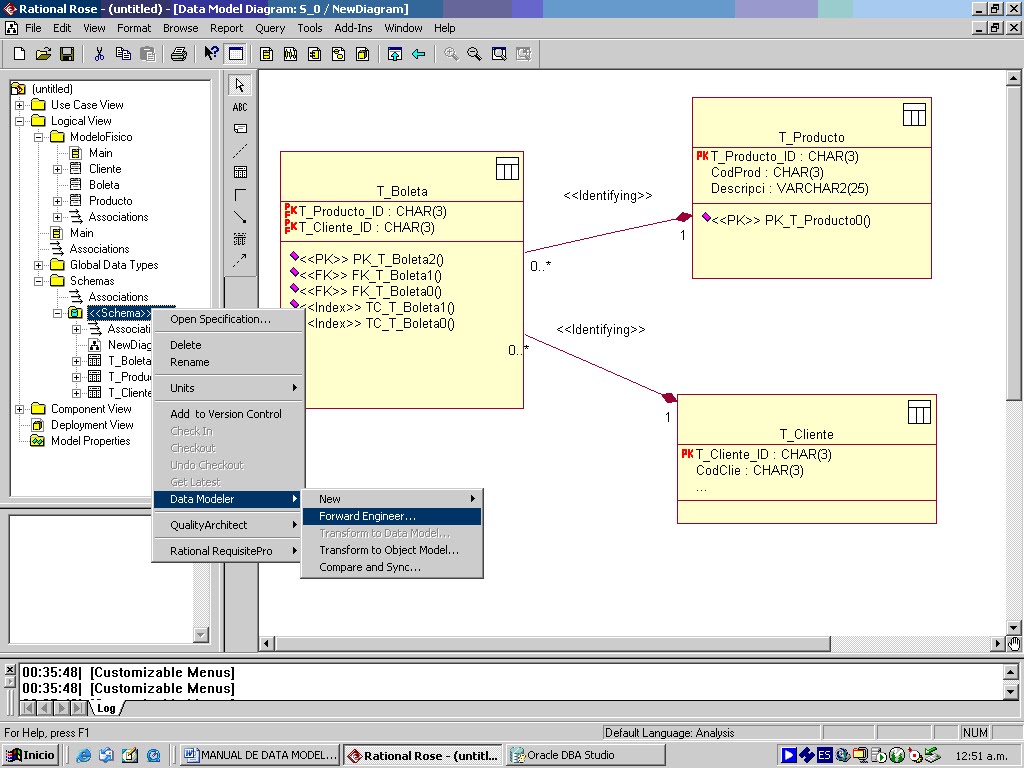Image resolution: width=1024 pixels, height=768 pixels.
Task: Click the diagram vertical scroll down arrow
Action: point(1013,628)
